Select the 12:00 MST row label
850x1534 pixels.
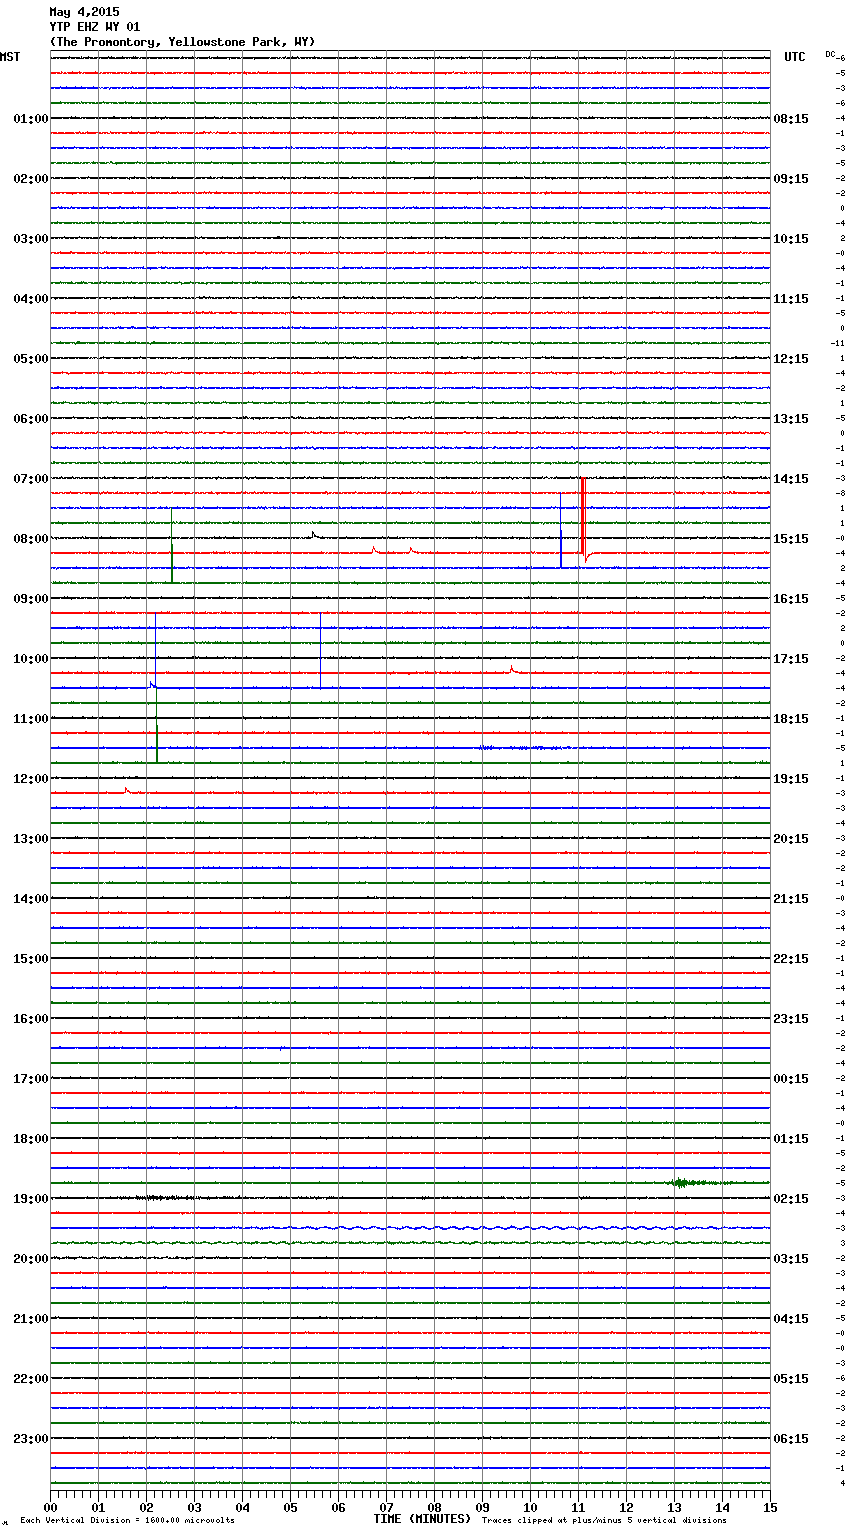30,778
